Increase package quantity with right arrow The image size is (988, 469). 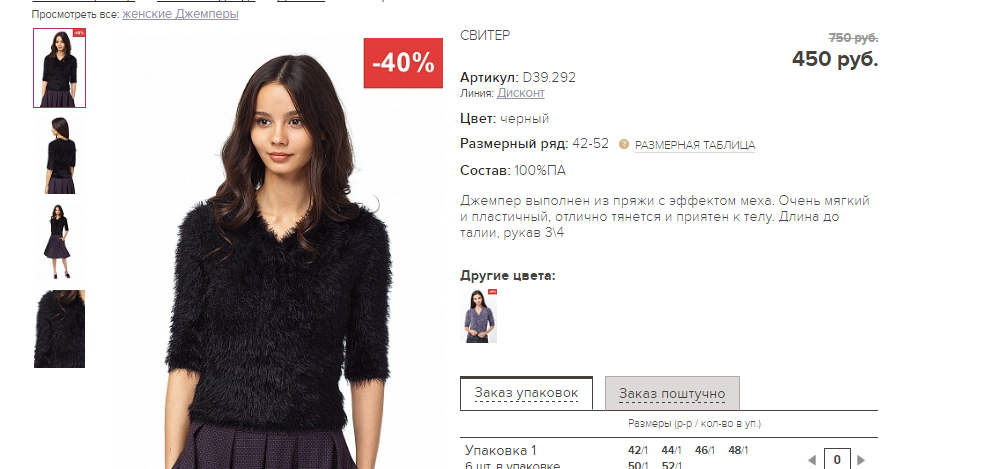click(x=861, y=460)
